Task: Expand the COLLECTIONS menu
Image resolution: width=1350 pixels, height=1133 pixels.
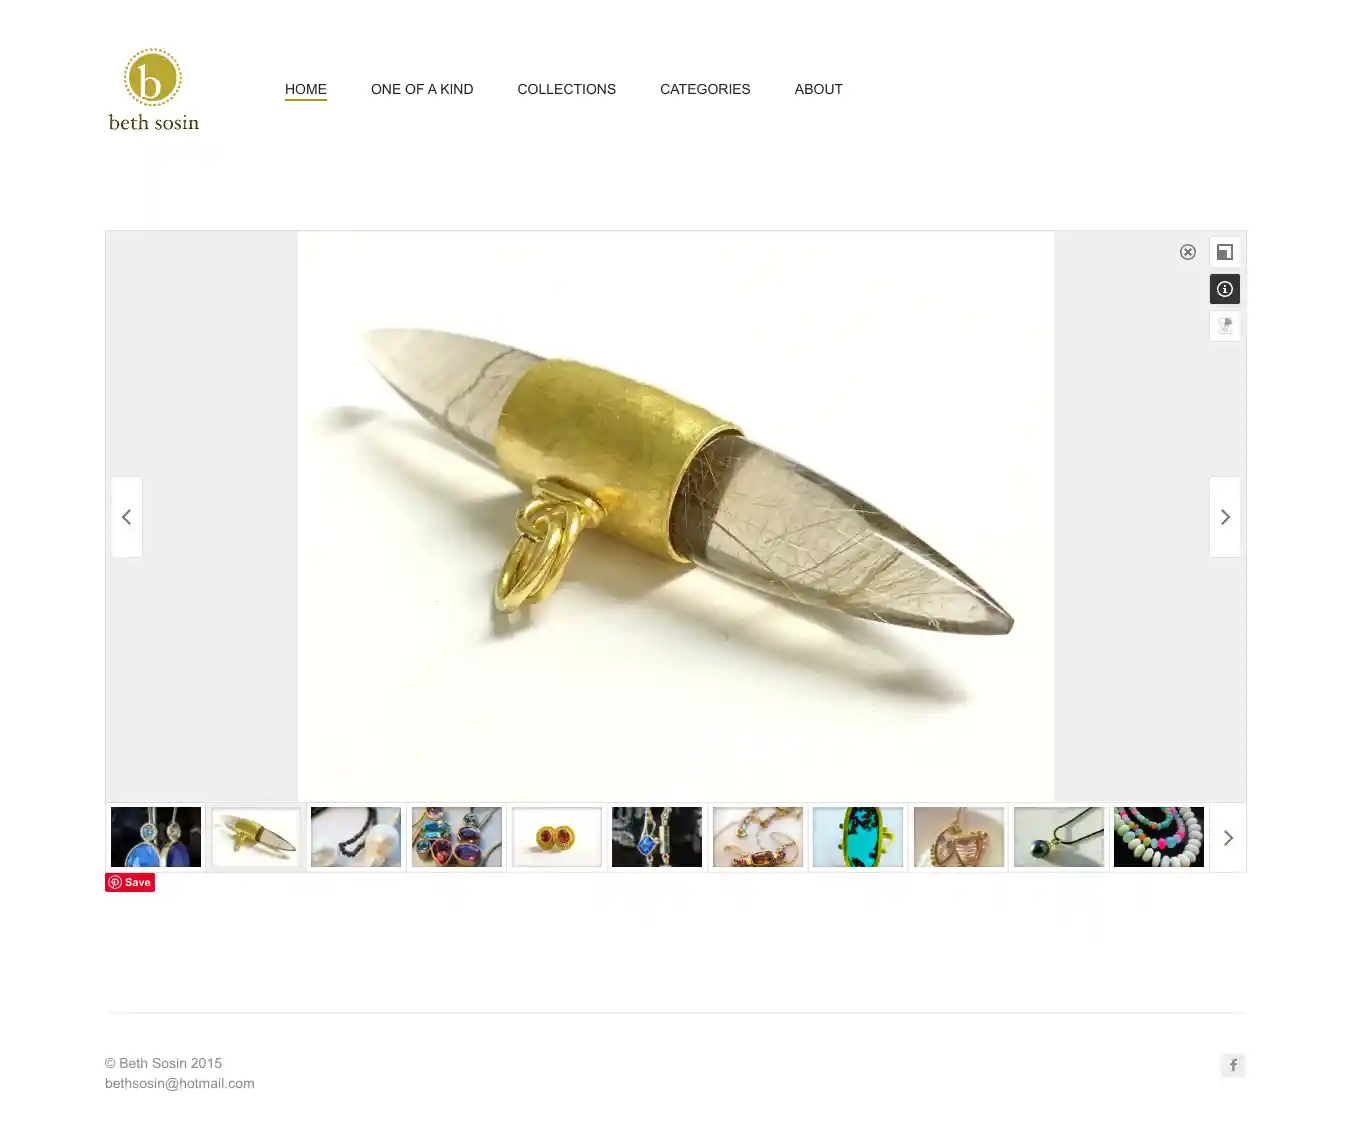Action: [567, 89]
